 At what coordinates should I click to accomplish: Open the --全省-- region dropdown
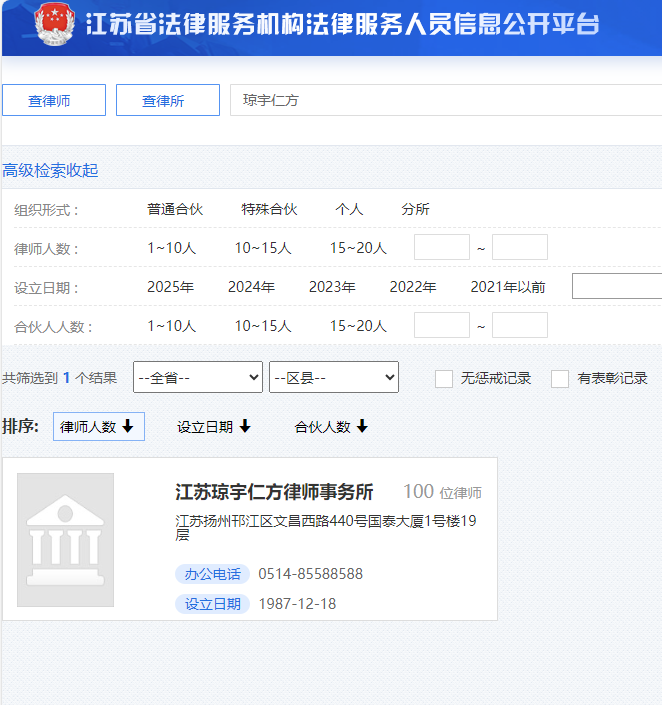click(198, 377)
